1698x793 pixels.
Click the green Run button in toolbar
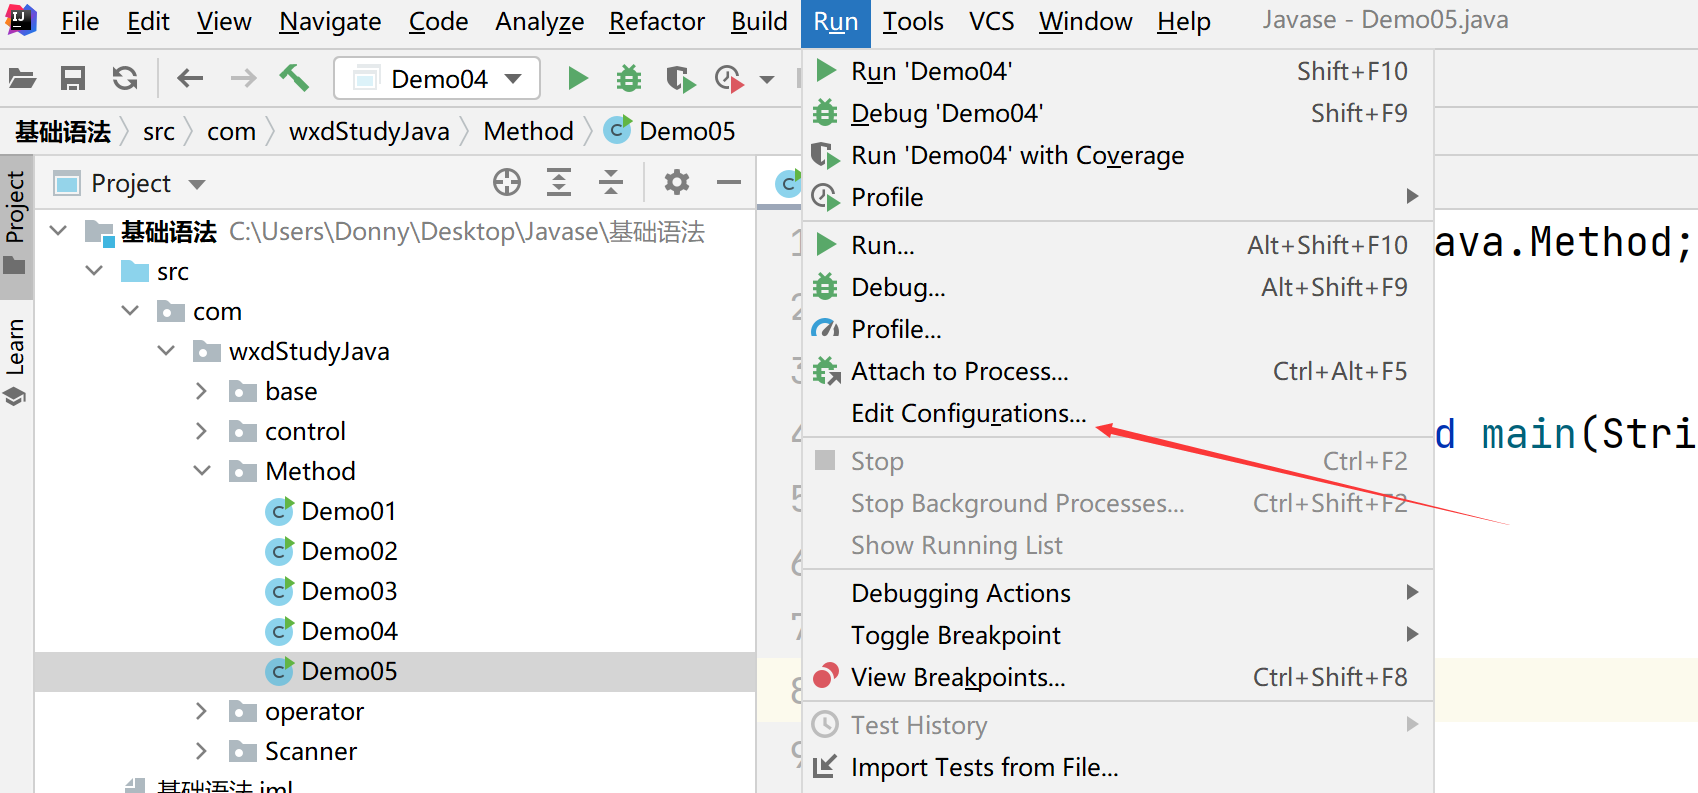(x=577, y=78)
